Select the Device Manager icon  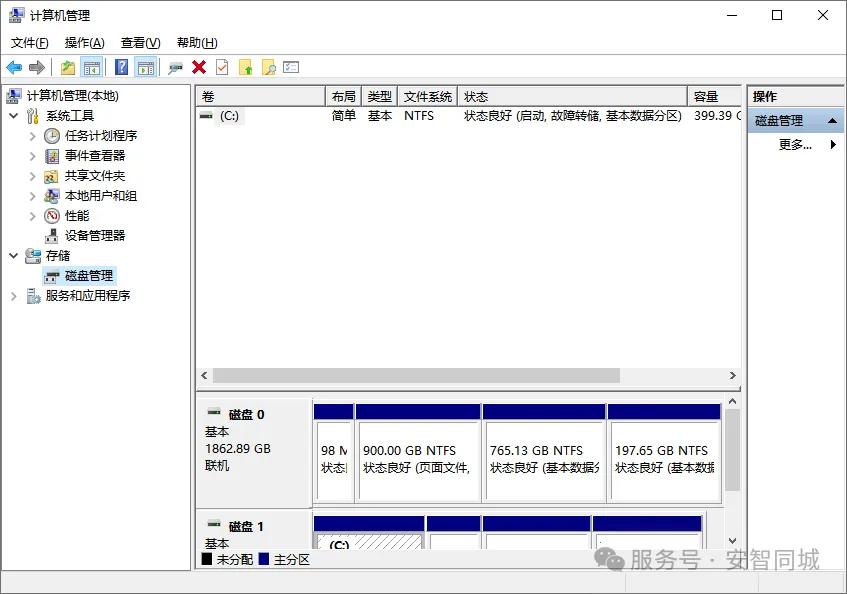52,236
